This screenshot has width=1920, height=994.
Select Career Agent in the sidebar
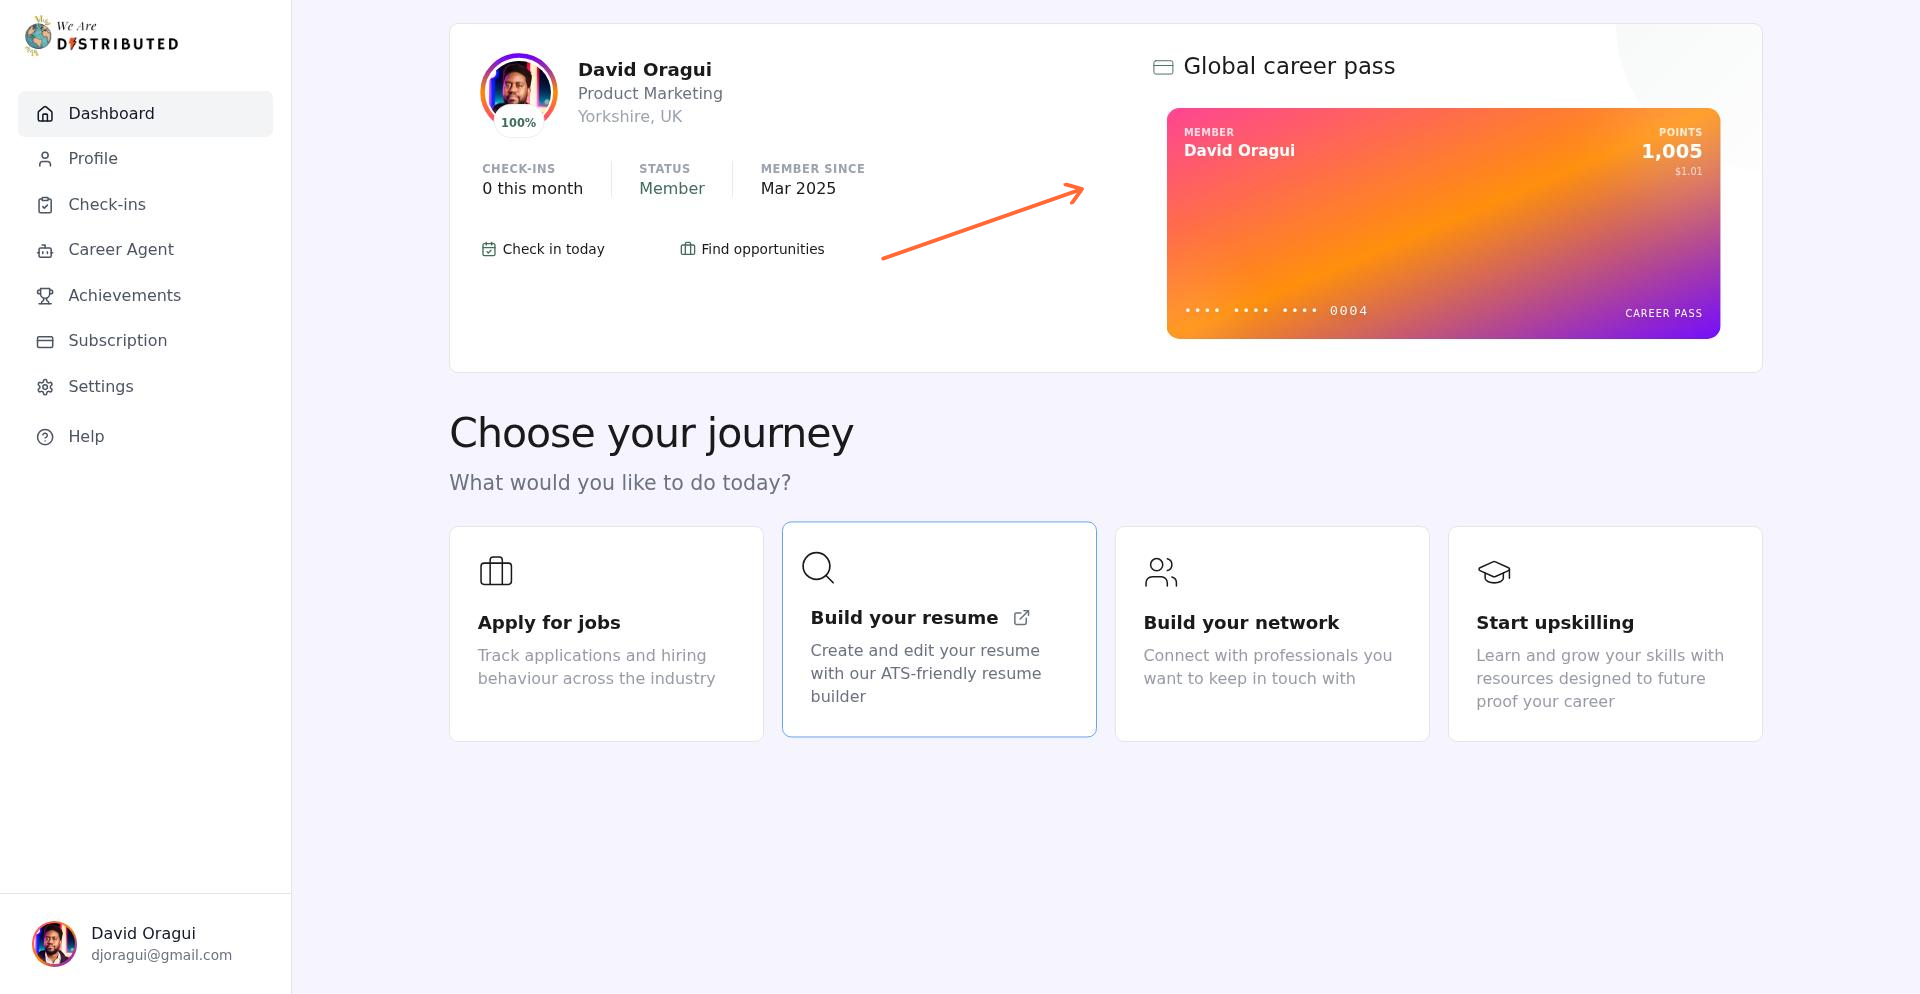pyautogui.click(x=121, y=249)
